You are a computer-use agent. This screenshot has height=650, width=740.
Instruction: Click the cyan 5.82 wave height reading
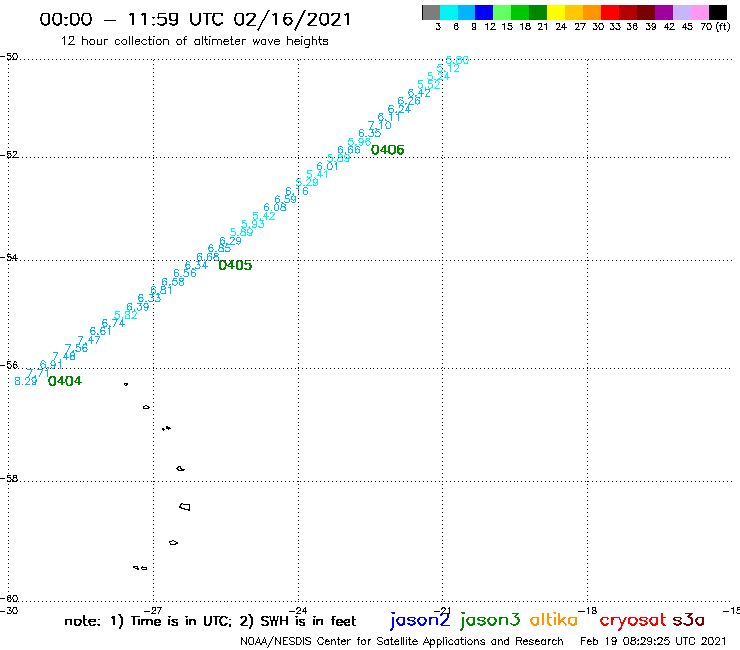126,315
